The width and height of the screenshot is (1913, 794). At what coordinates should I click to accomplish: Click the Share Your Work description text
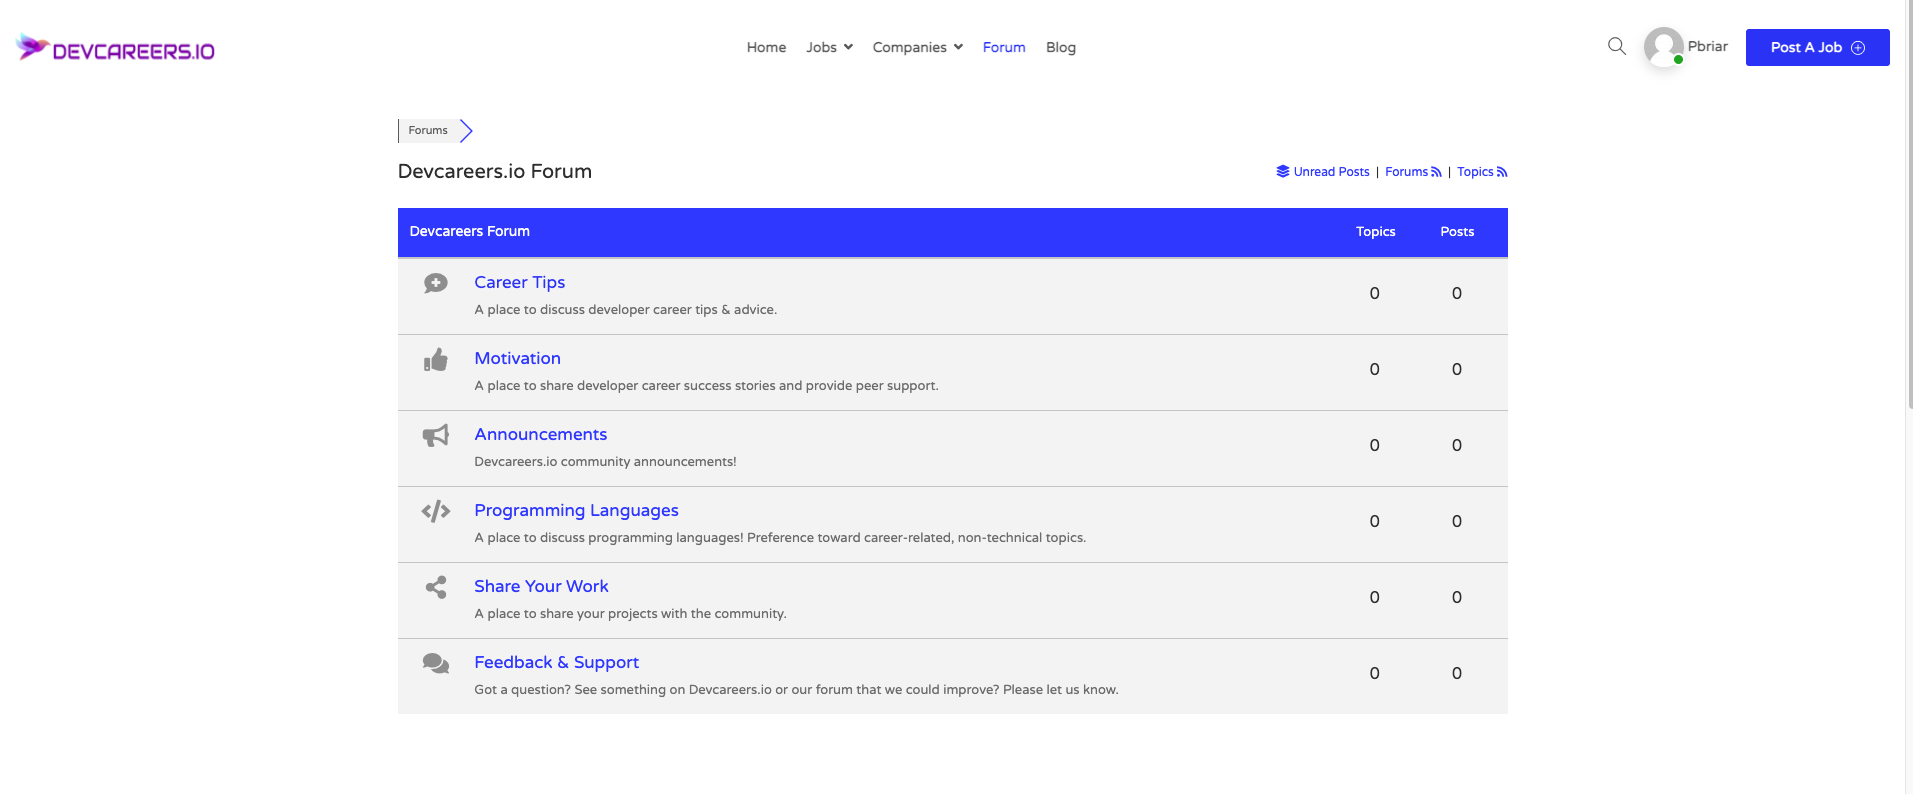(630, 614)
